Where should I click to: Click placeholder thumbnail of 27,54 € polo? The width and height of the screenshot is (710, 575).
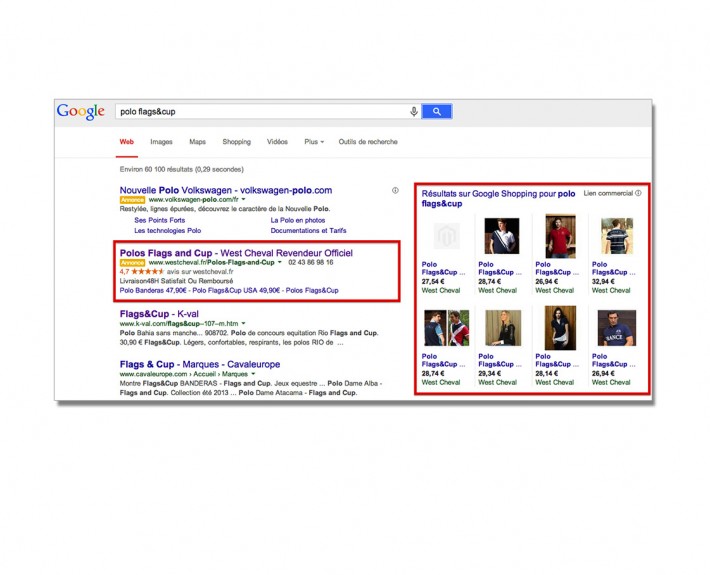446,235
